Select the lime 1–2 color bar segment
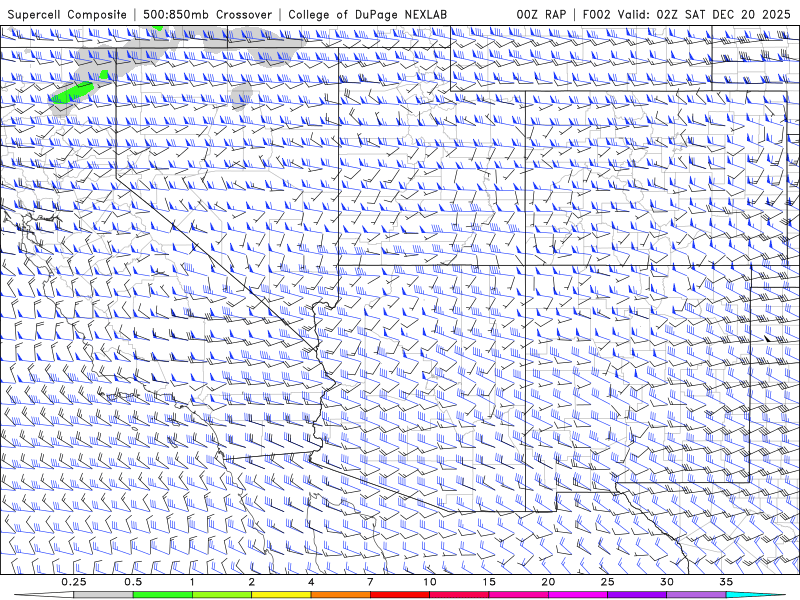Viewport: 800px width, 600px height. tap(222, 595)
